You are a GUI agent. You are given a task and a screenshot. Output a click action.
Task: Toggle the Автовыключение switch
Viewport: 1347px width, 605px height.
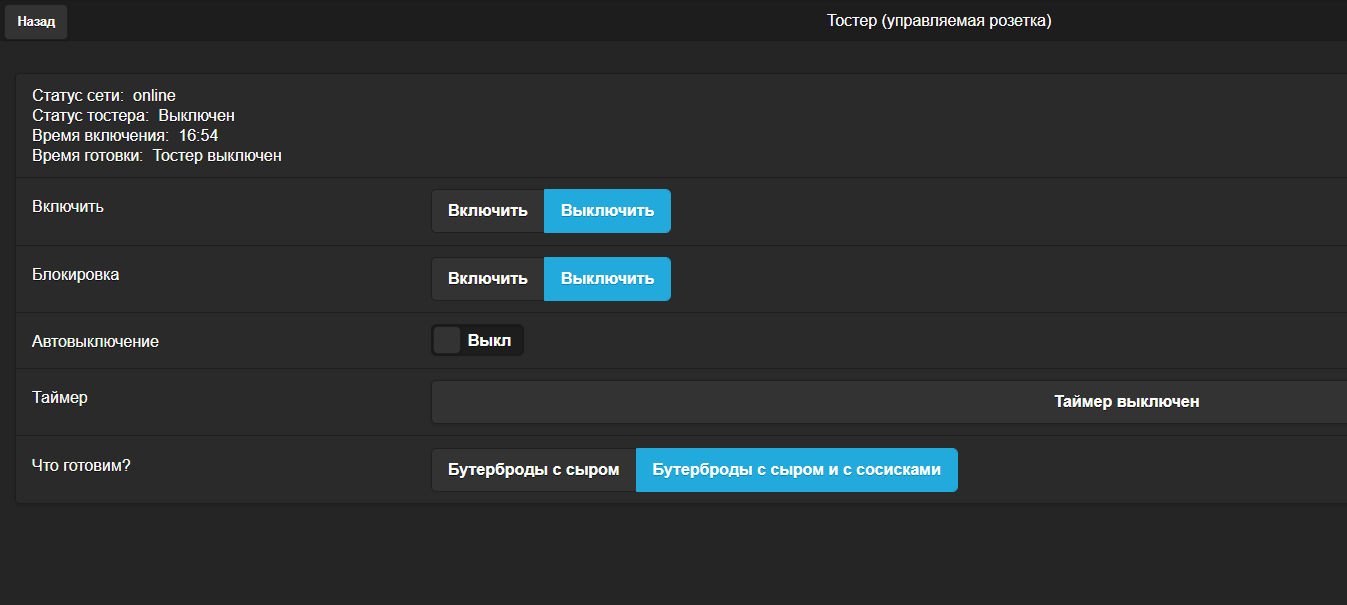[477, 340]
